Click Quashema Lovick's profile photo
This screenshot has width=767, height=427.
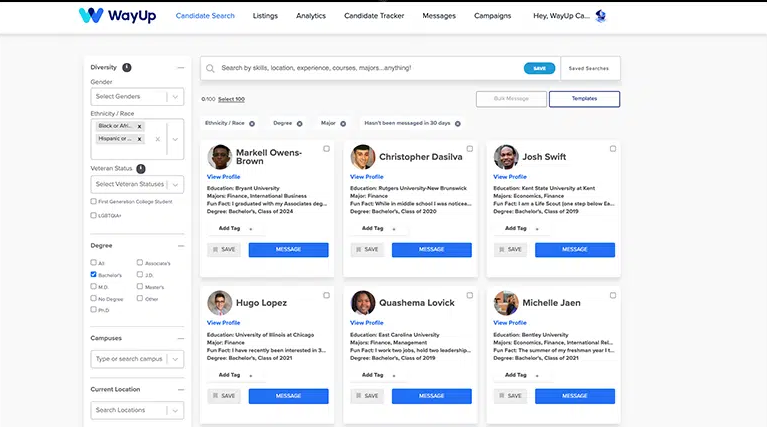click(362, 303)
